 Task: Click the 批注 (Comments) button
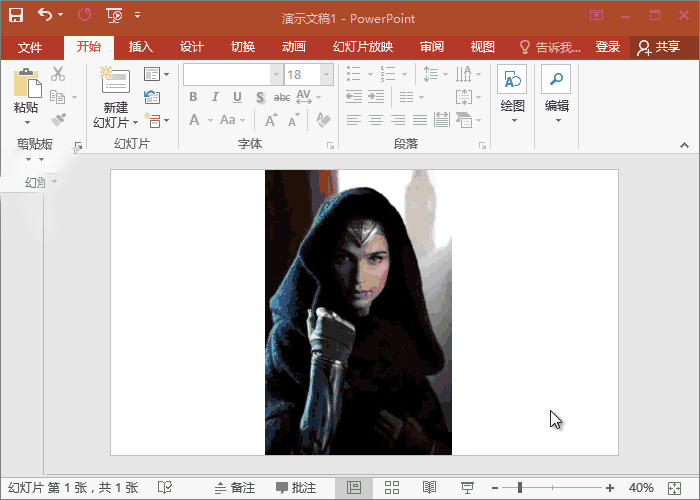coord(296,488)
